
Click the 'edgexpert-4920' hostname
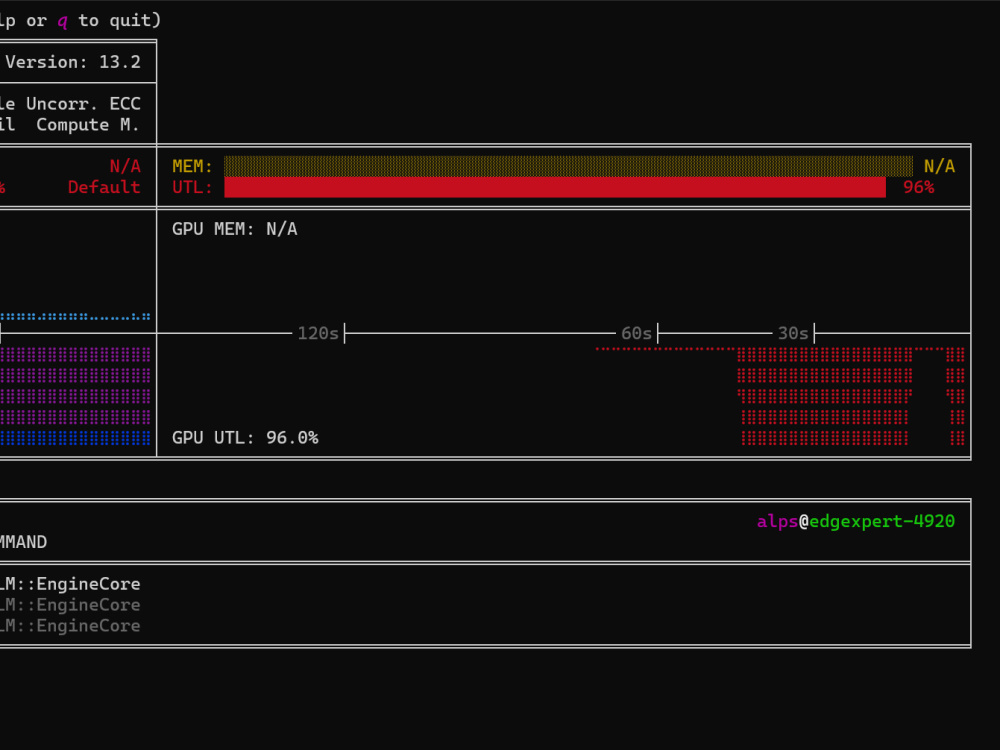[882, 521]
